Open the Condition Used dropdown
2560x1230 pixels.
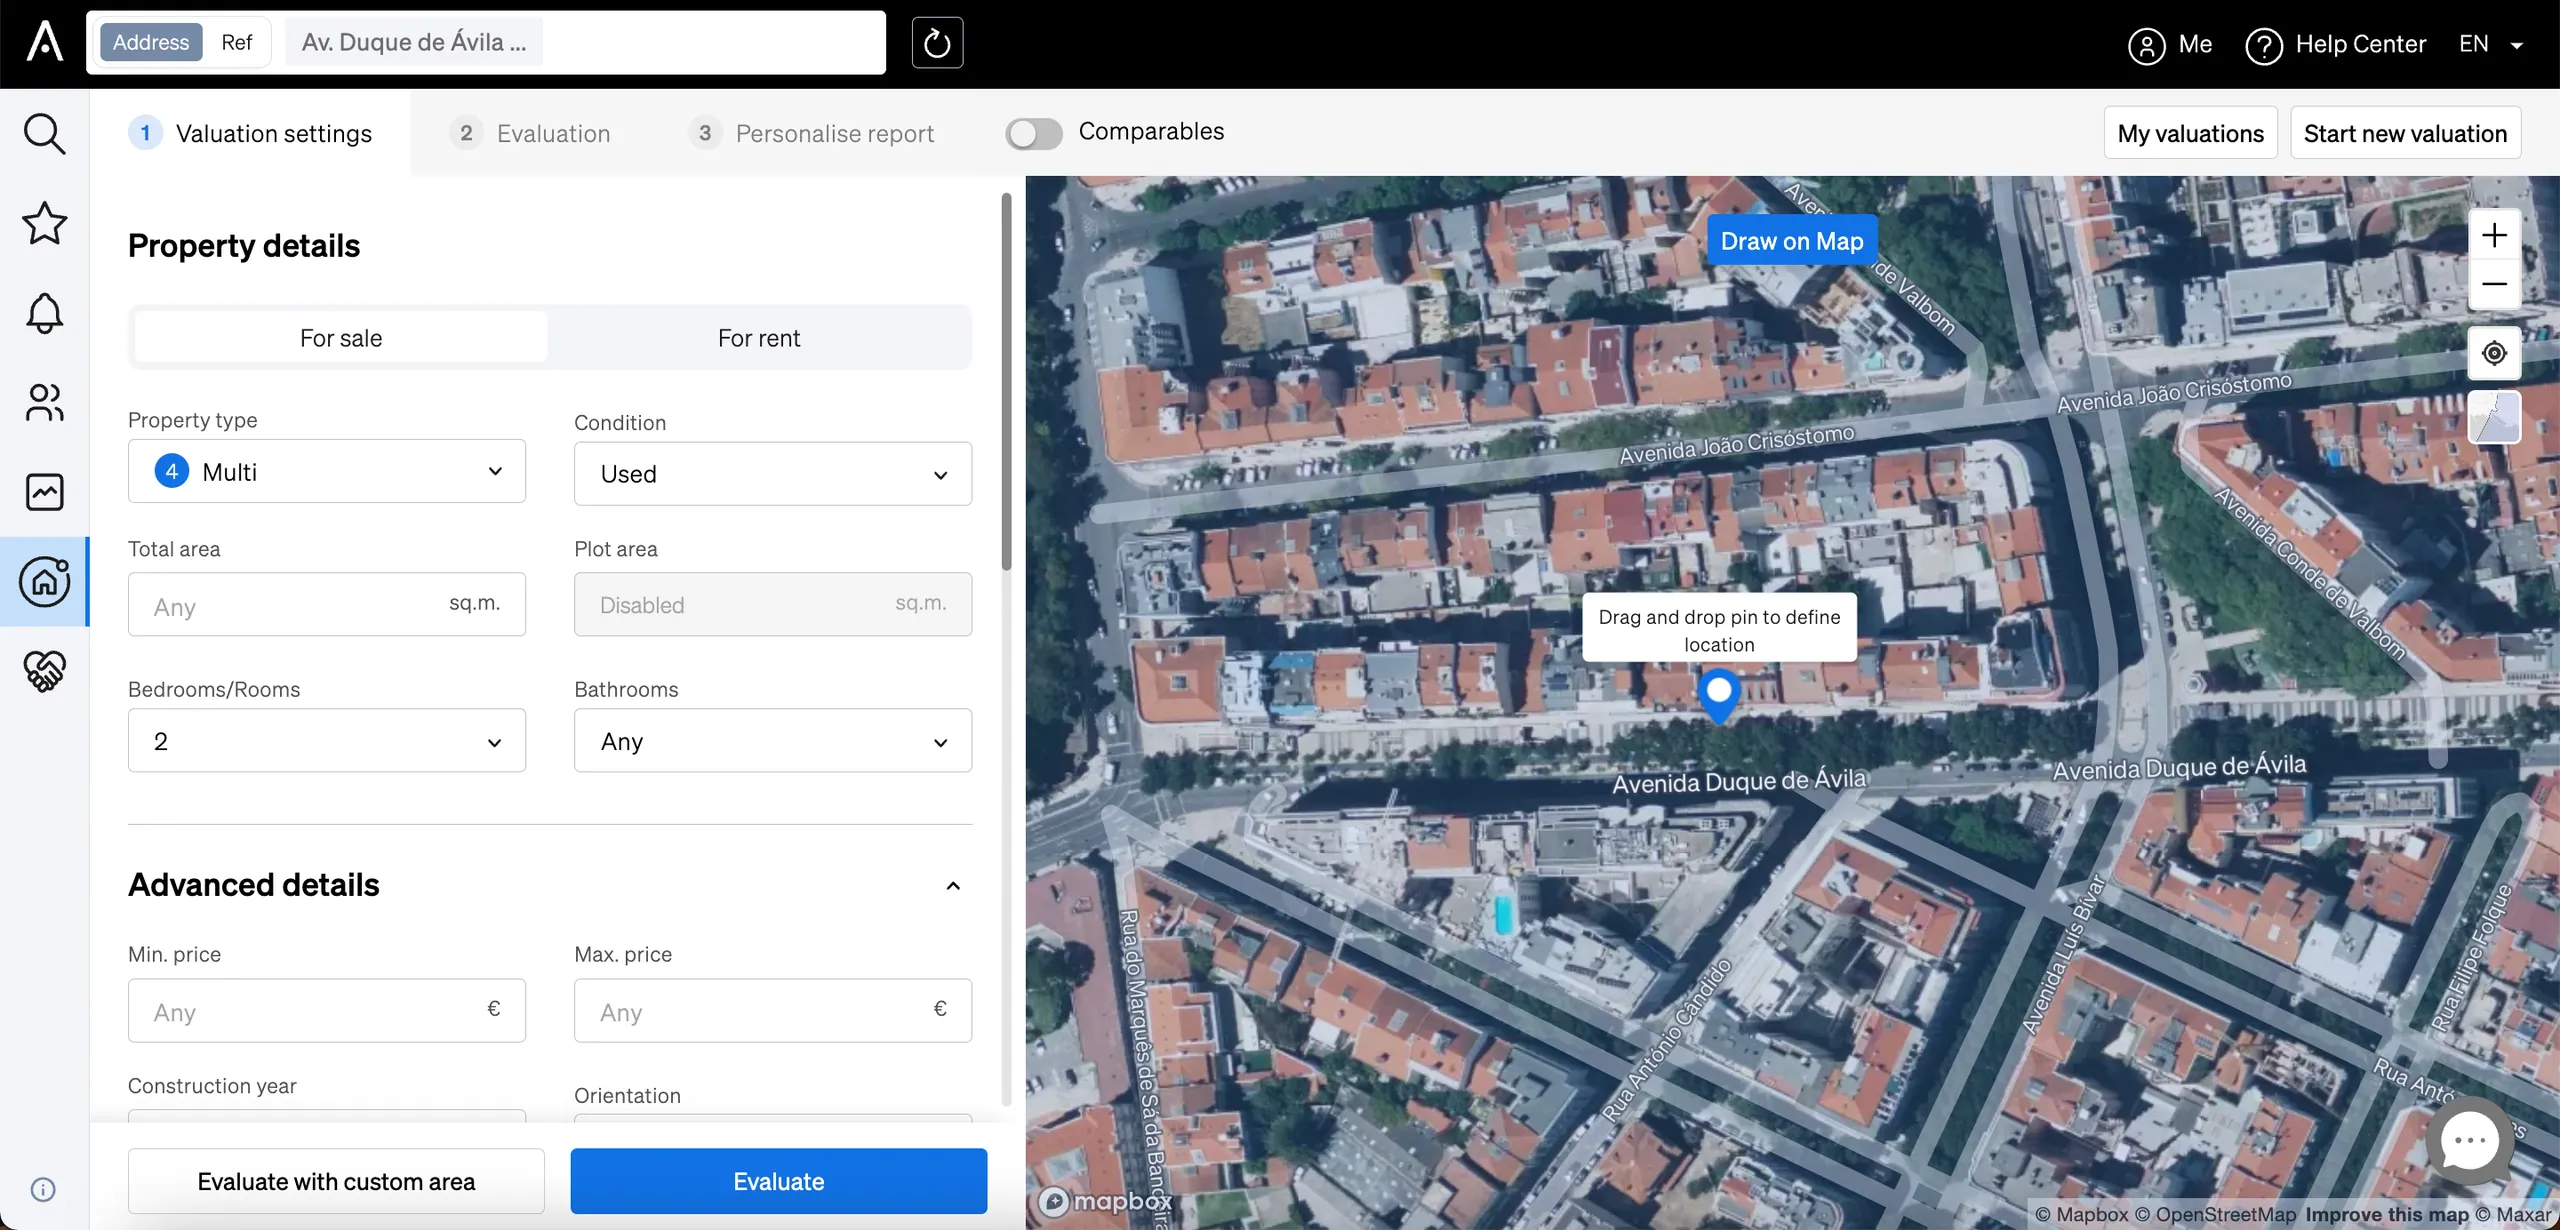pos(773,474)
